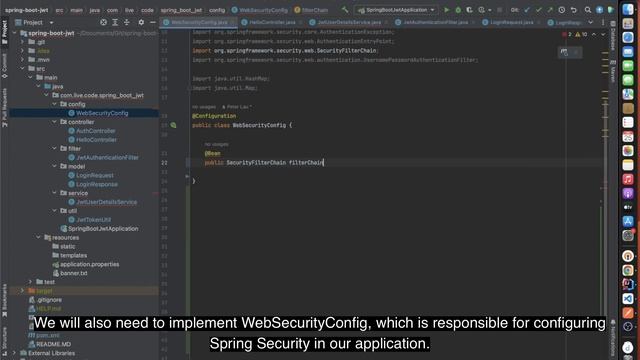Viewport: 640px width, 360px height.
Task: Switch to HelloController.java tab
Action: [272, 22]
